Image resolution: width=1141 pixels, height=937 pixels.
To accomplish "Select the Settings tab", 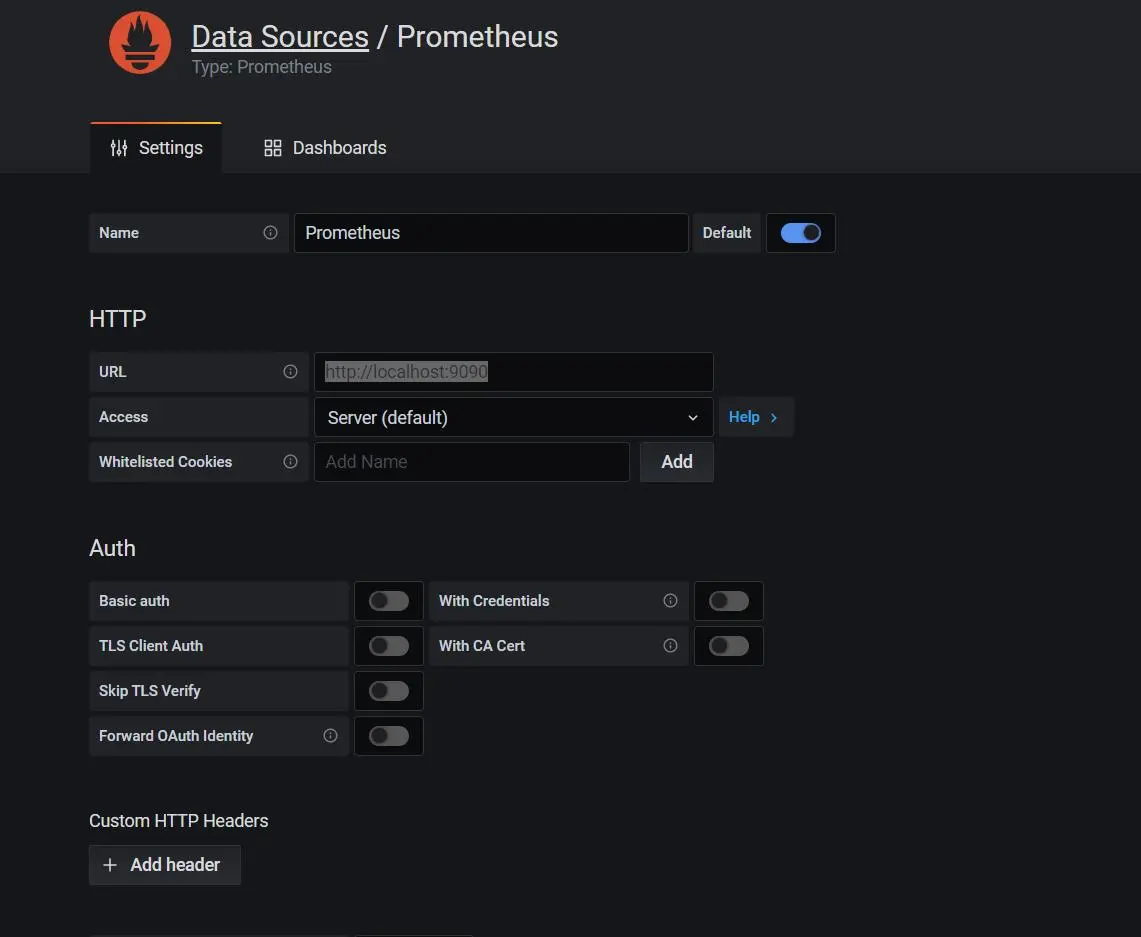I will click(x=156, y=148).
